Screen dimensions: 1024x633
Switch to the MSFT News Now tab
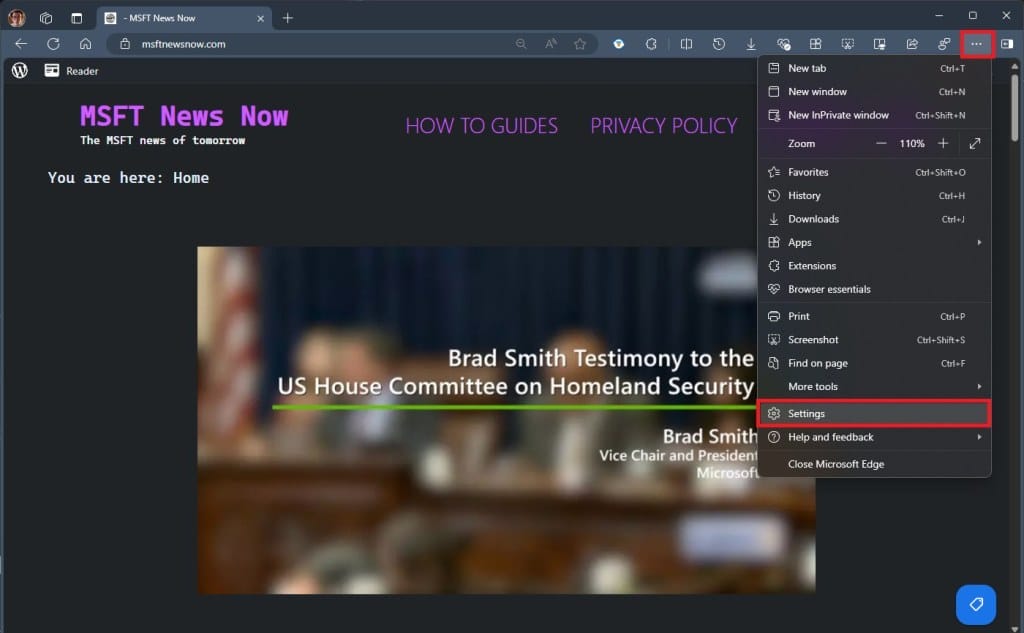pos(170,17)
